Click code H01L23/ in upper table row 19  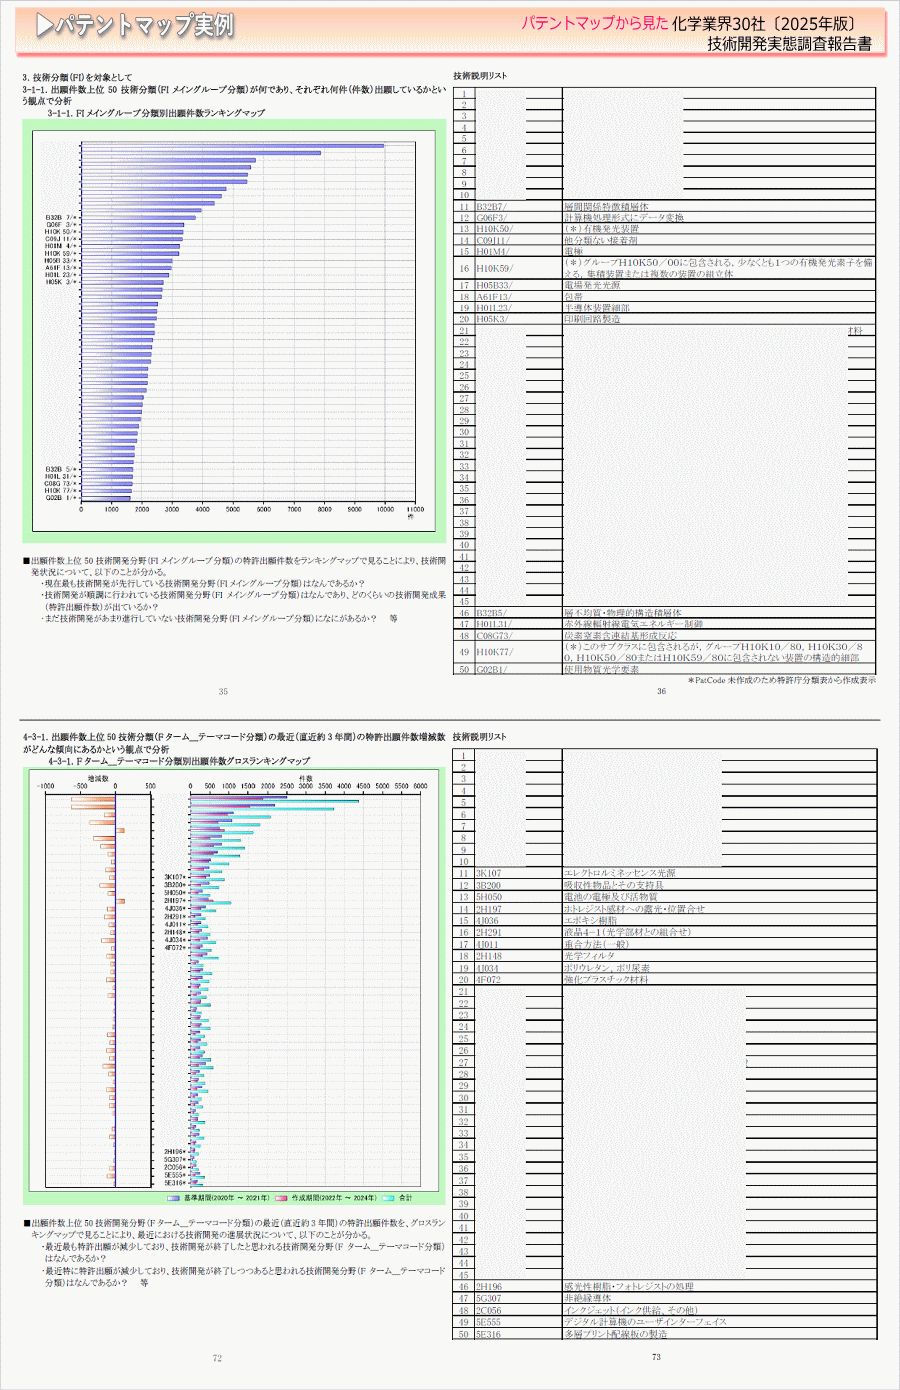(x=493, y=307)
